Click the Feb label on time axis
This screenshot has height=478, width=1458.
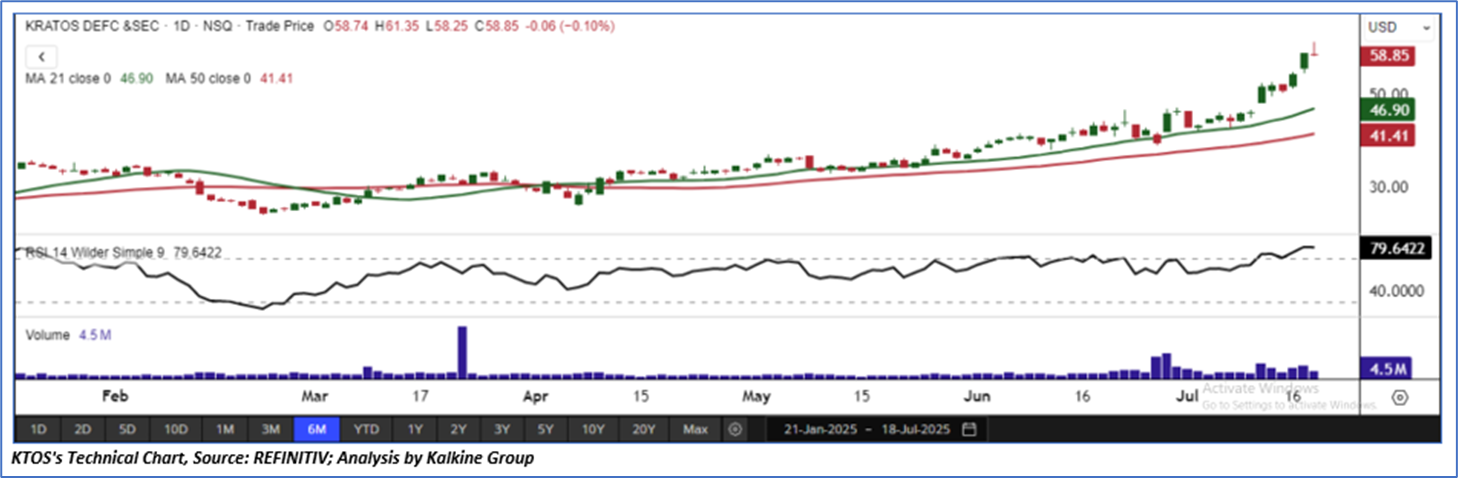(x=116, y=397)
